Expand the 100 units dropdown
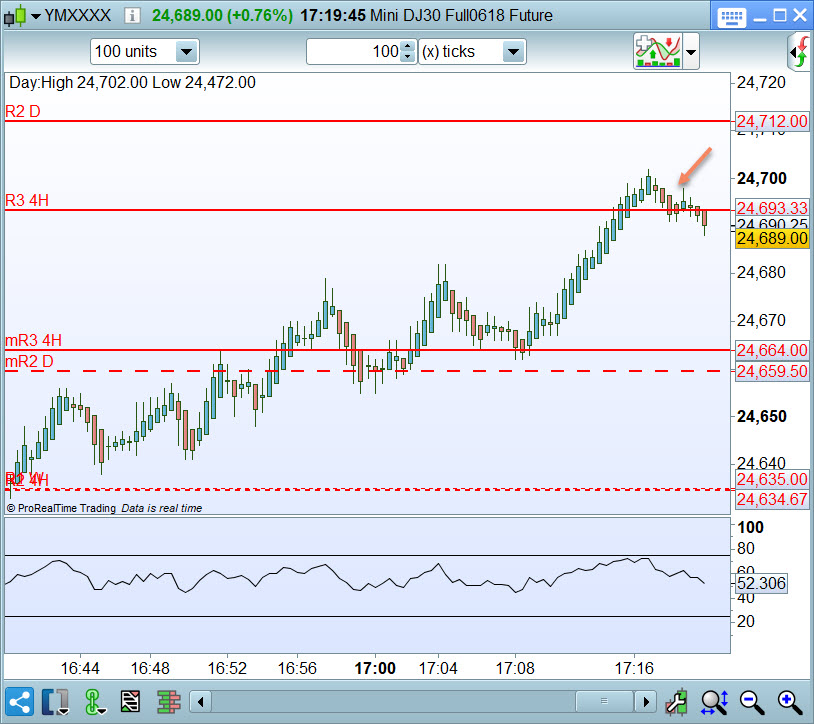The height and width of the screenshot is (724, 814). coord(144,51)
